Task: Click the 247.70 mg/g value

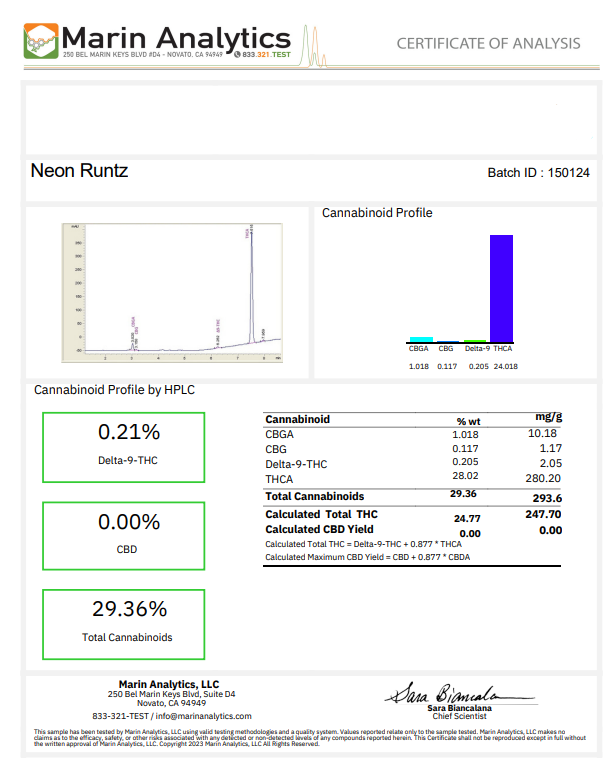Action: click(x=543, y=514)
